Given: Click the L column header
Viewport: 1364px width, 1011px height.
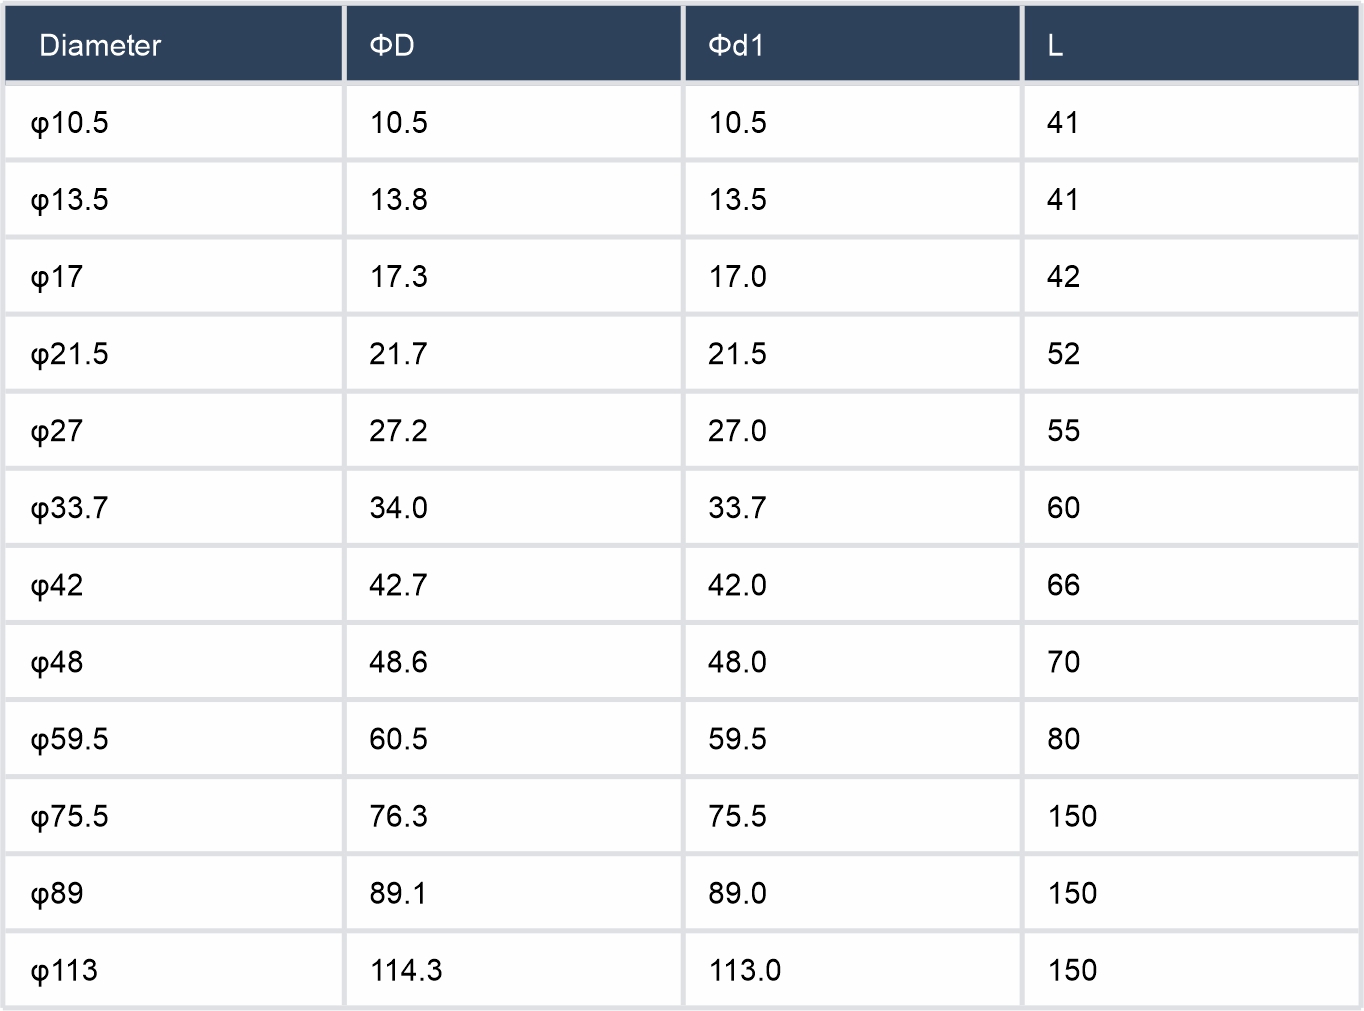Looking at the screenshot, I should click(1055, 46).
